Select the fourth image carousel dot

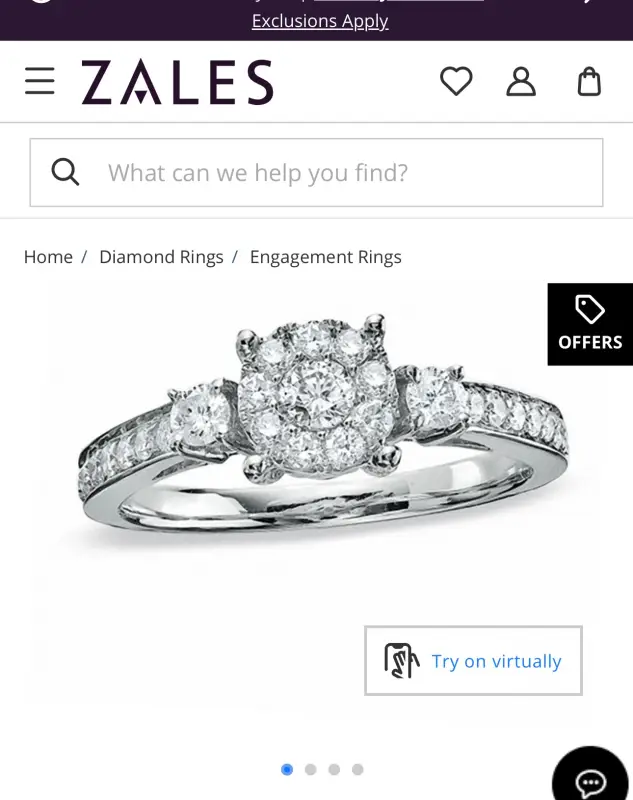click(x=358, y=769)
